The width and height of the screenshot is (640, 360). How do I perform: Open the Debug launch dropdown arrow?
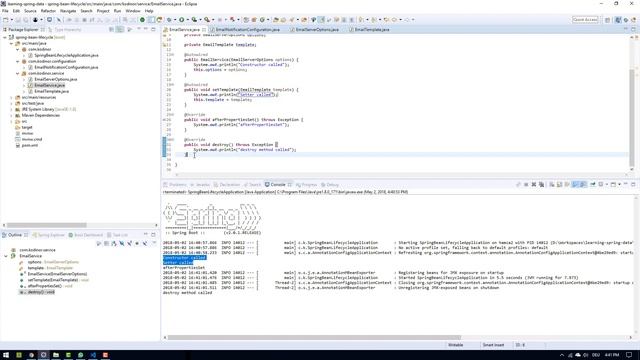[175, 20]
